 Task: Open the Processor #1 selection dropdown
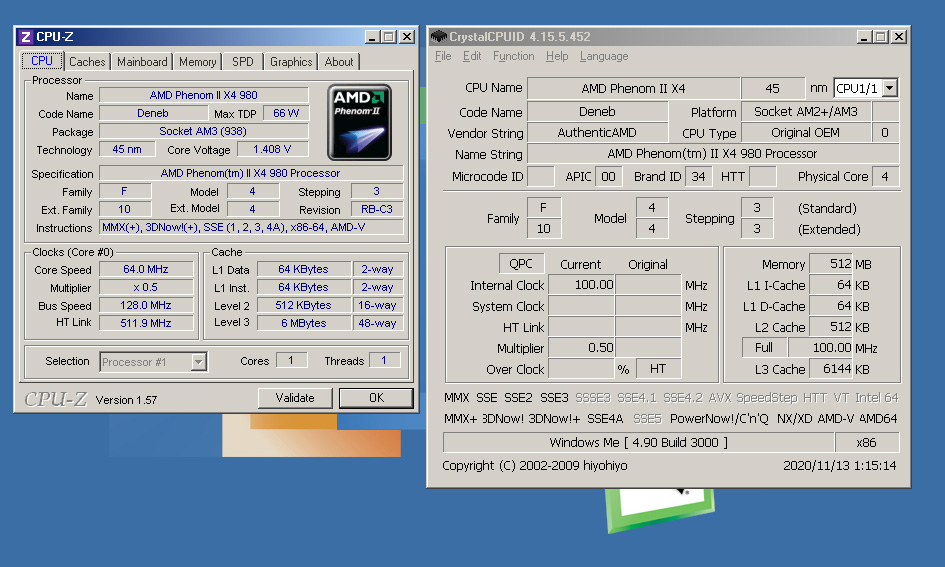click(198, 362)
